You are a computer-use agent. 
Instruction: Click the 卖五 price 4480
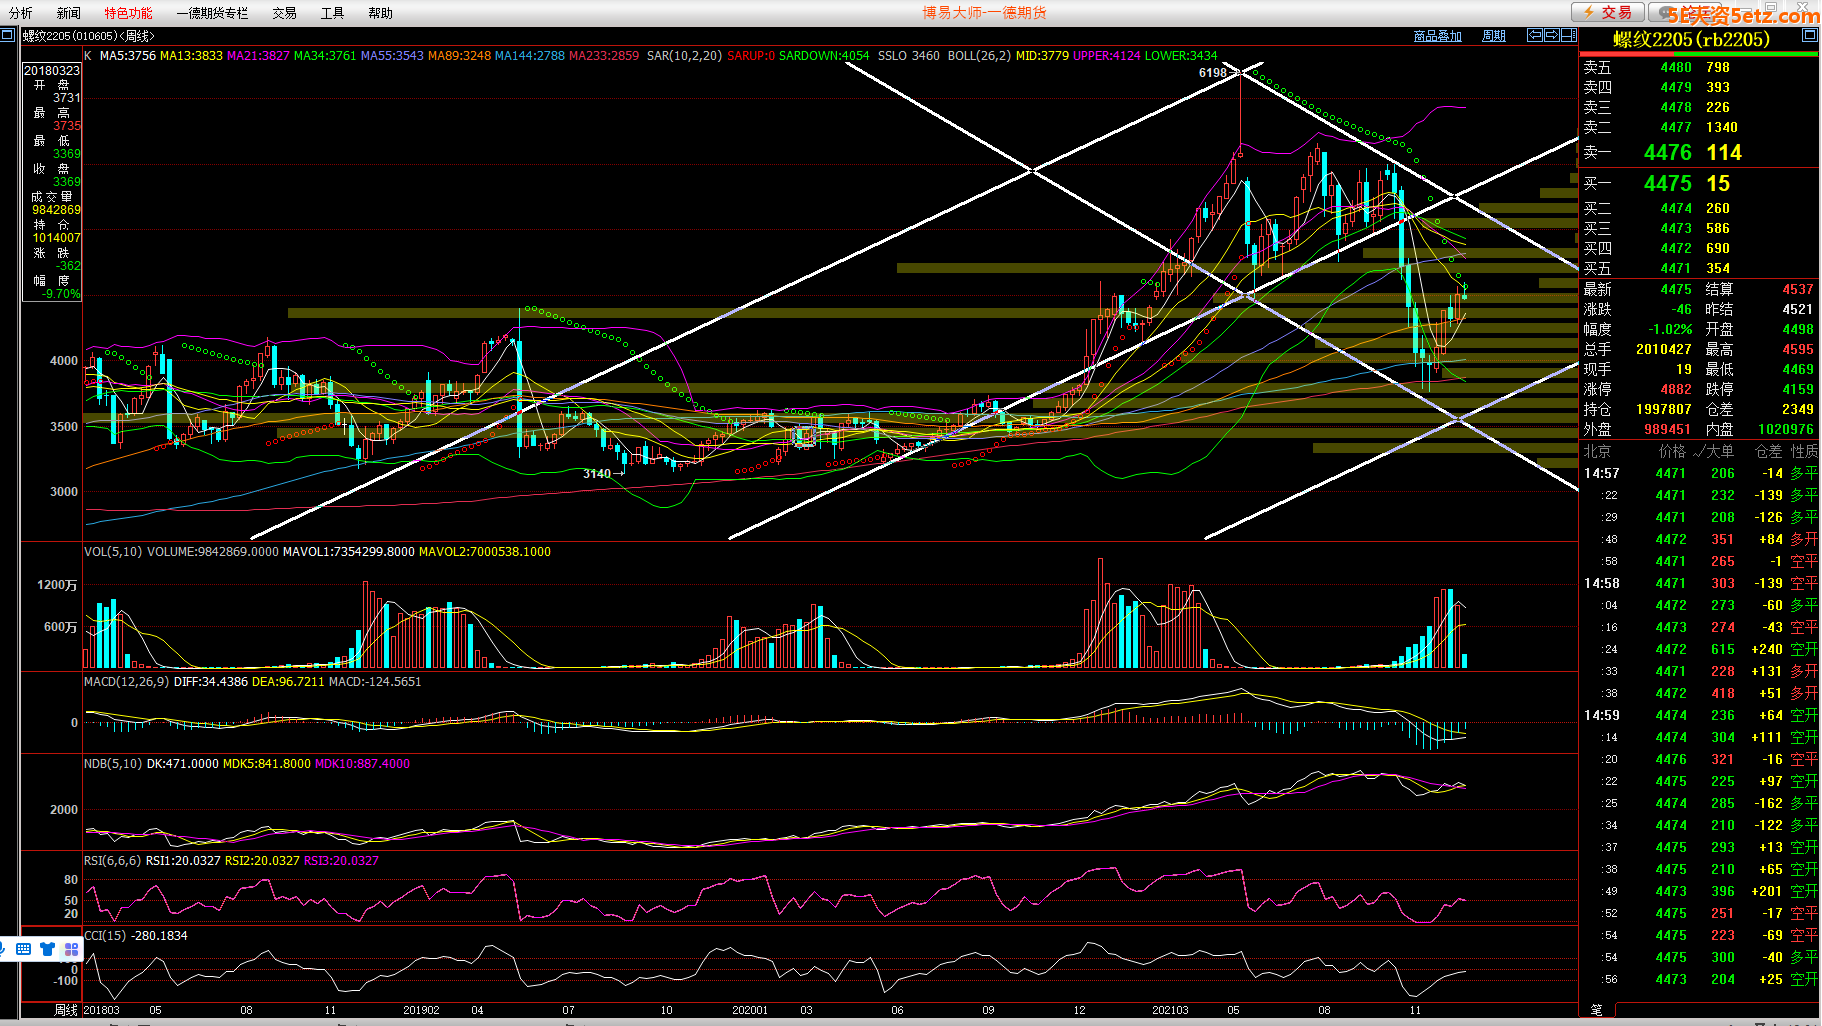[x=1676, y=67]
